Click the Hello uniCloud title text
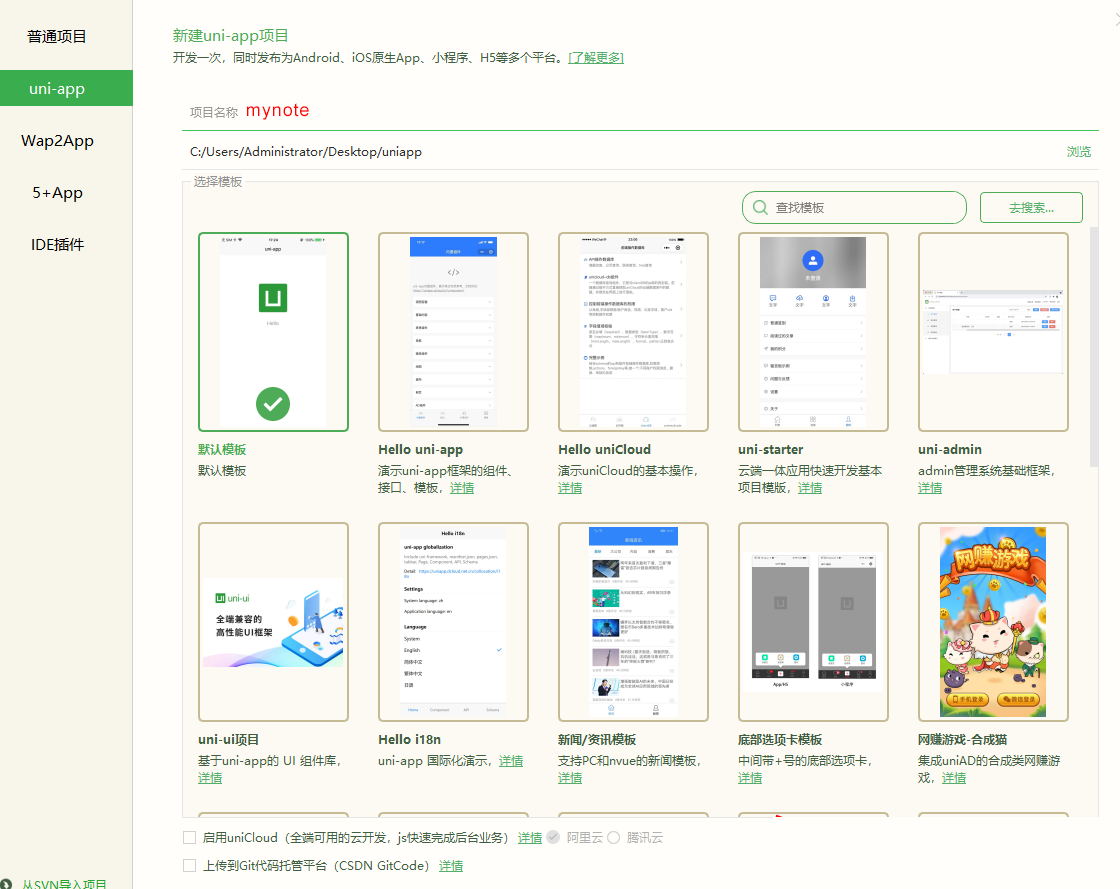This screenshot has height=889, width=1120. pyautogui.click(x=604, y=449)
